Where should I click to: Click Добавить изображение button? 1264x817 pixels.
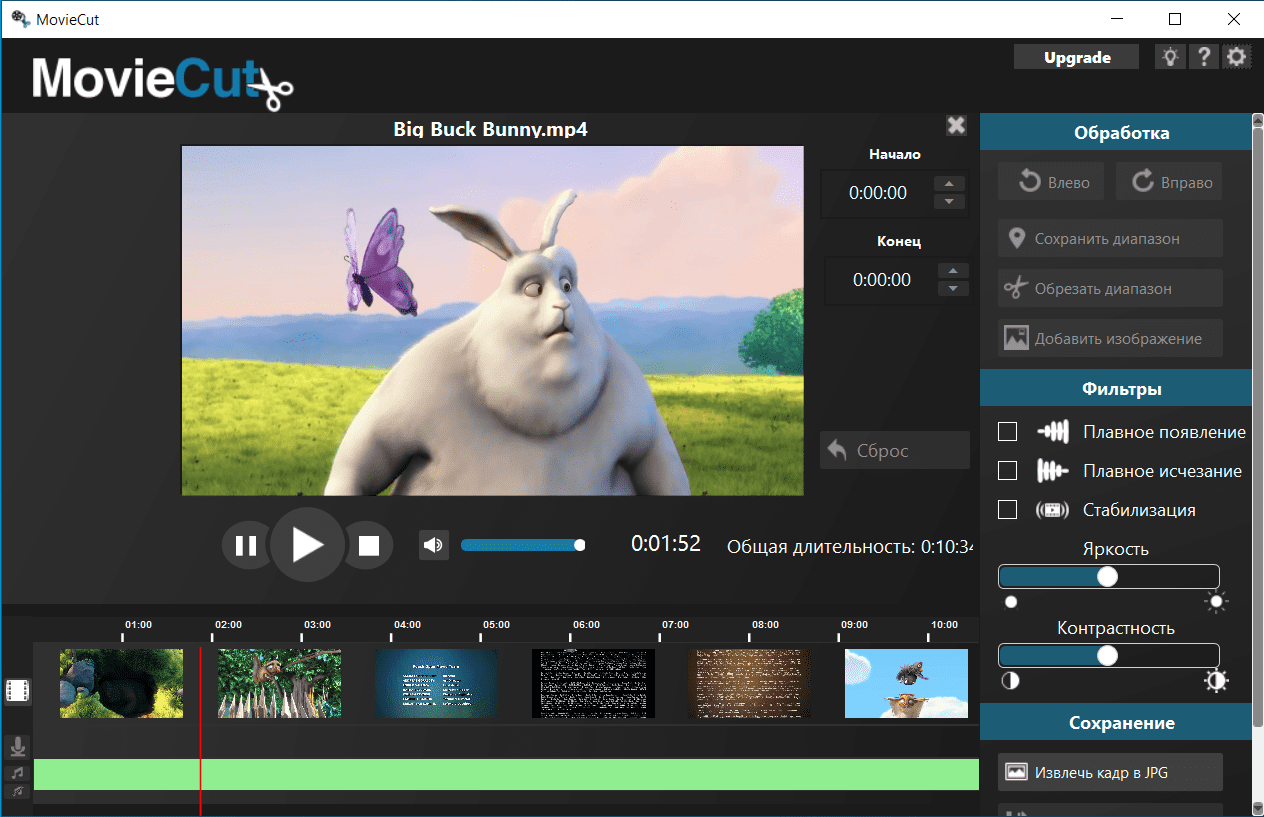click(x=1110, y=338)
